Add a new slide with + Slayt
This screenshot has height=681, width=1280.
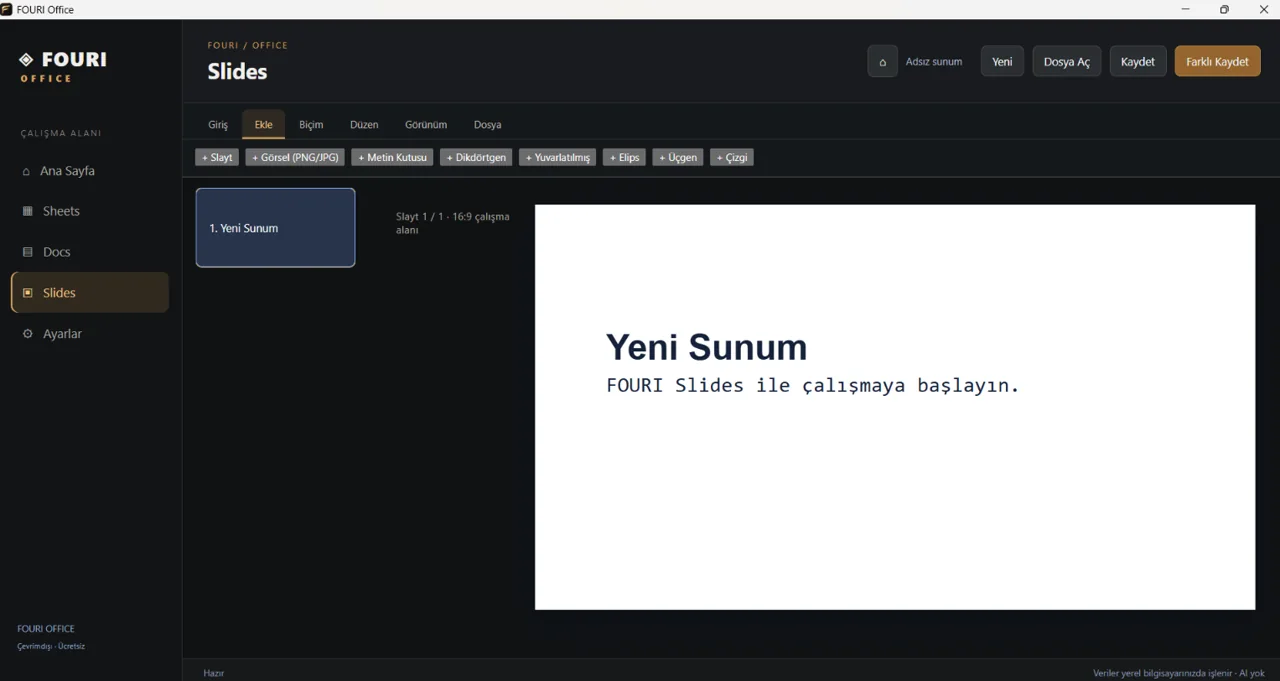pos(217,157)
